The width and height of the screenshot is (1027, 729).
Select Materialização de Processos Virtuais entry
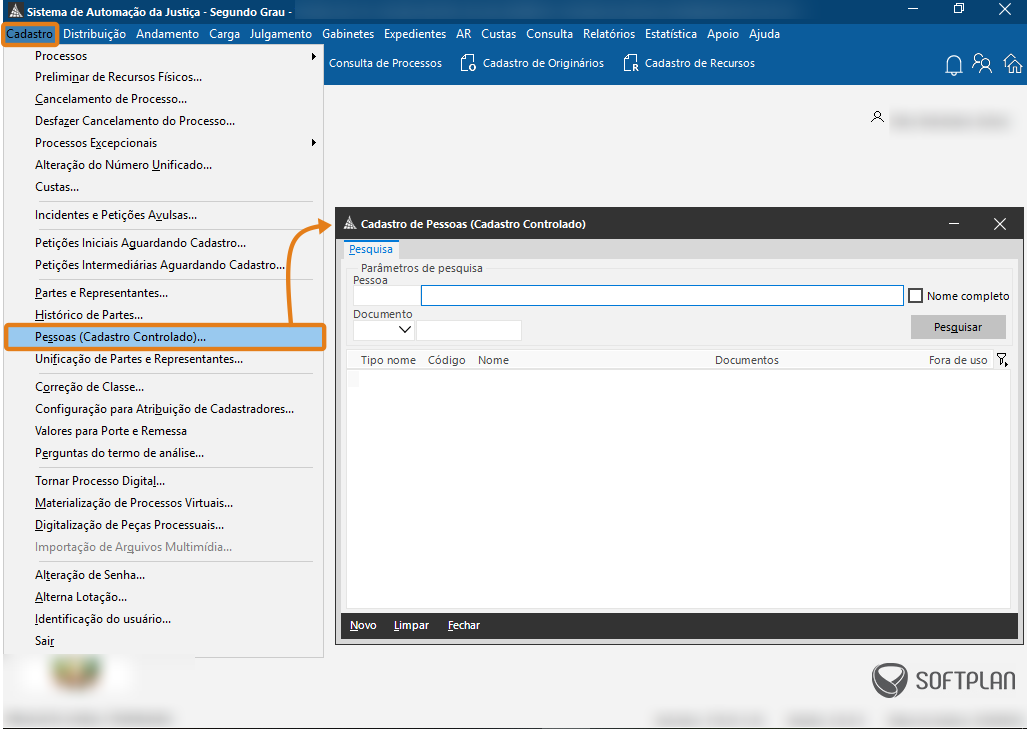[134, 503]
